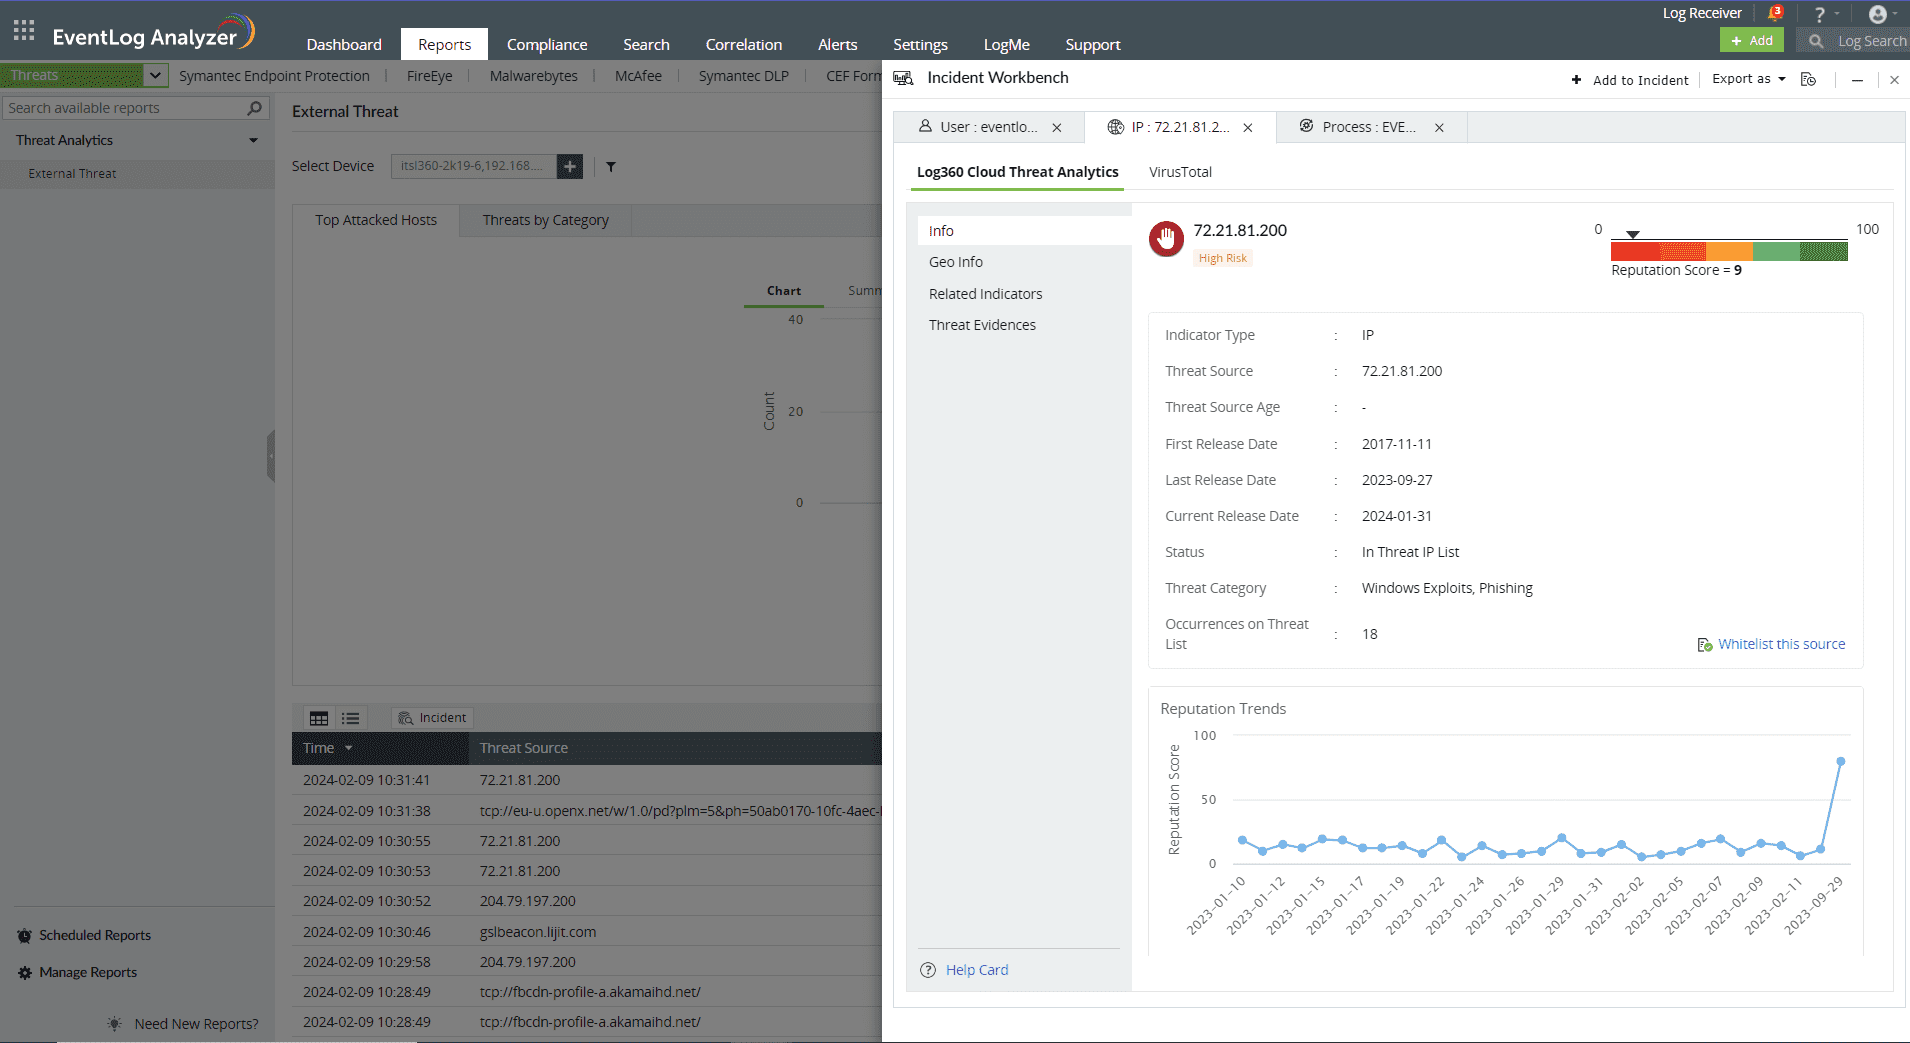Open the user account icon top-right
Image resolution: width=1910 pixels, height=1043 pixels.
pos(1879,13)
